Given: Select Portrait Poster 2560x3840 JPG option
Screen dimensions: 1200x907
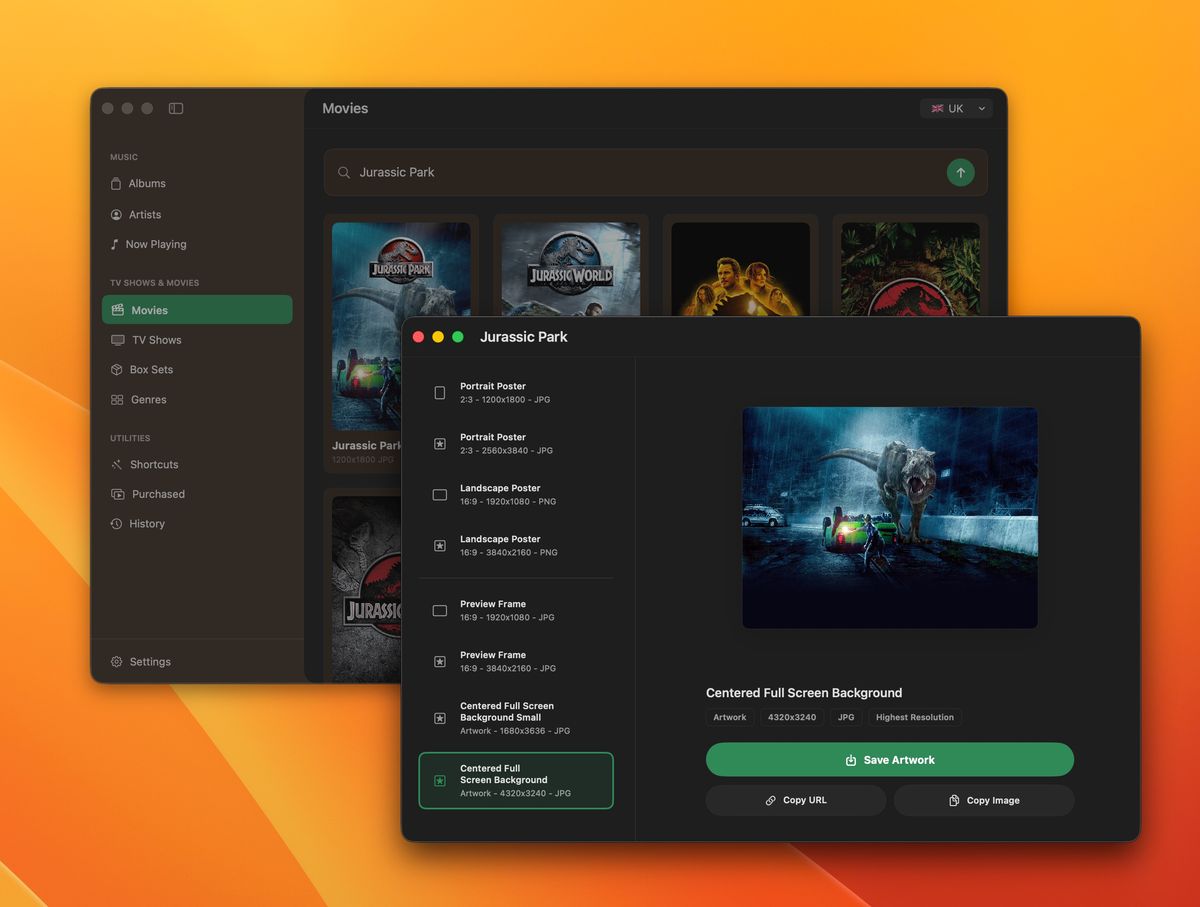Looking at the screenshot, I should 516,443.
